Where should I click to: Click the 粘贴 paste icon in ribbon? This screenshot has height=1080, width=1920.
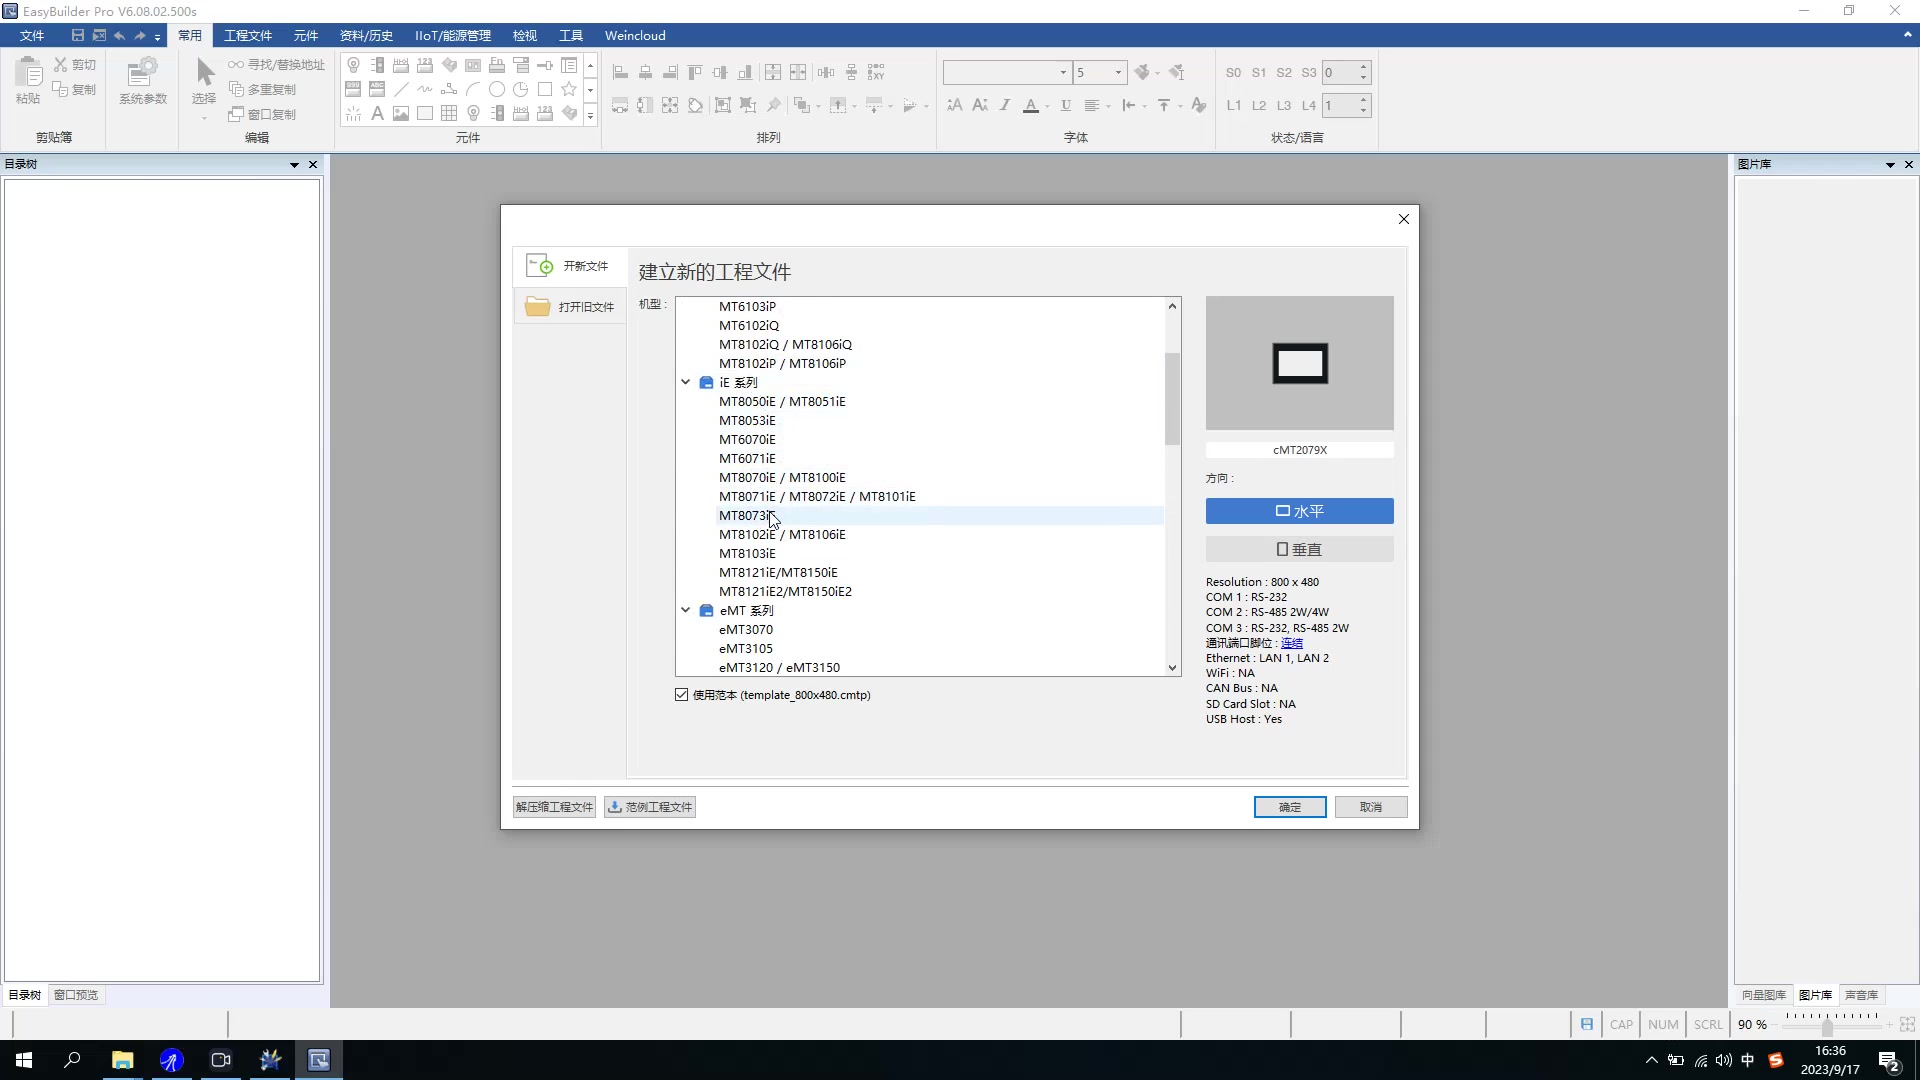click(28, 73)
